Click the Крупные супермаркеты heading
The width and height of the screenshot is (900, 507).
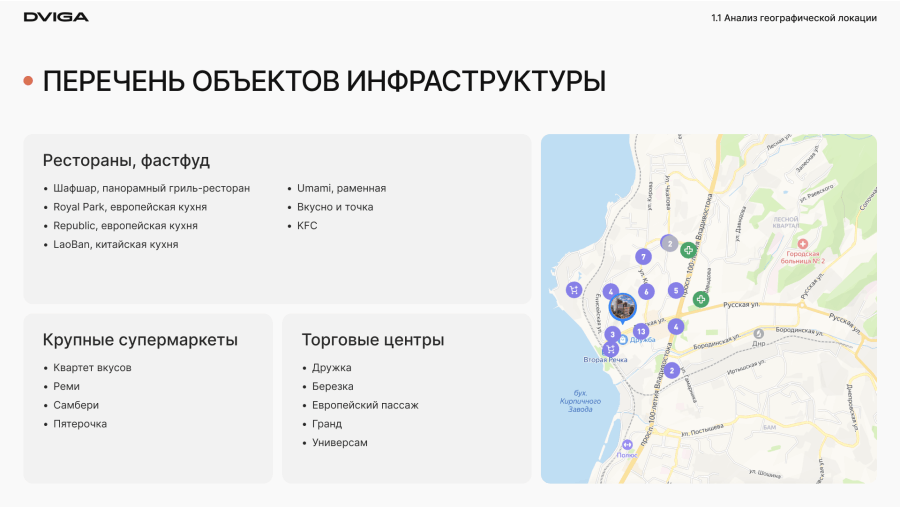pyautogui.click(x=140, y=340)
